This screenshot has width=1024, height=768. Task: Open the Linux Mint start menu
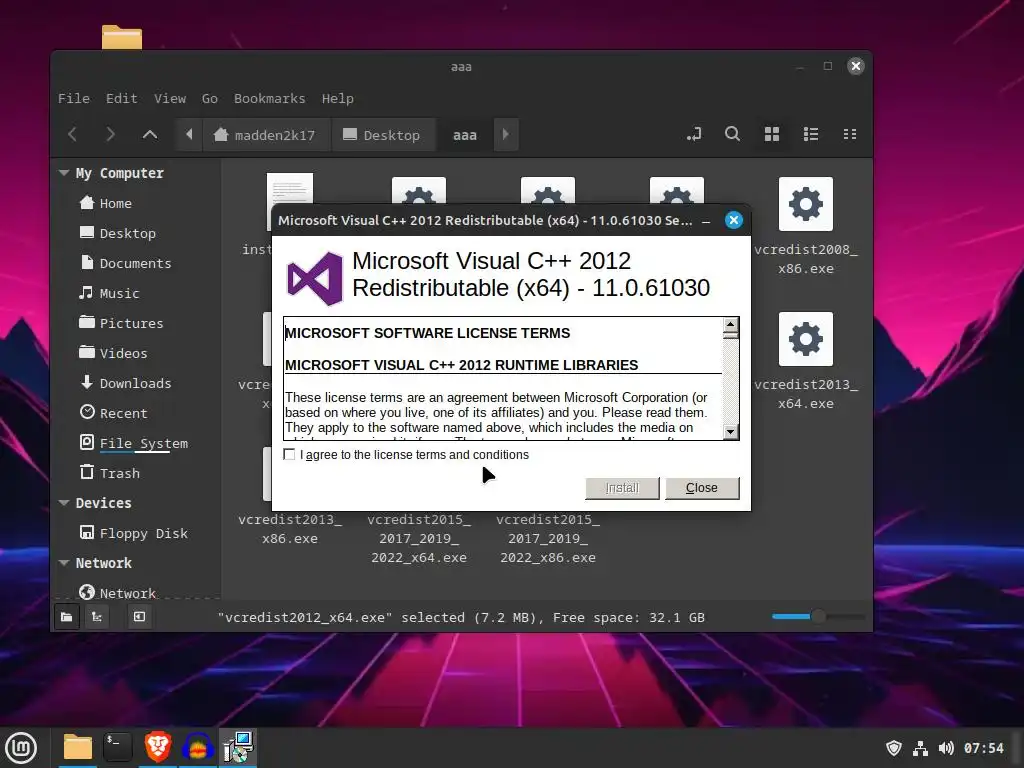click(x=21, y=748)
